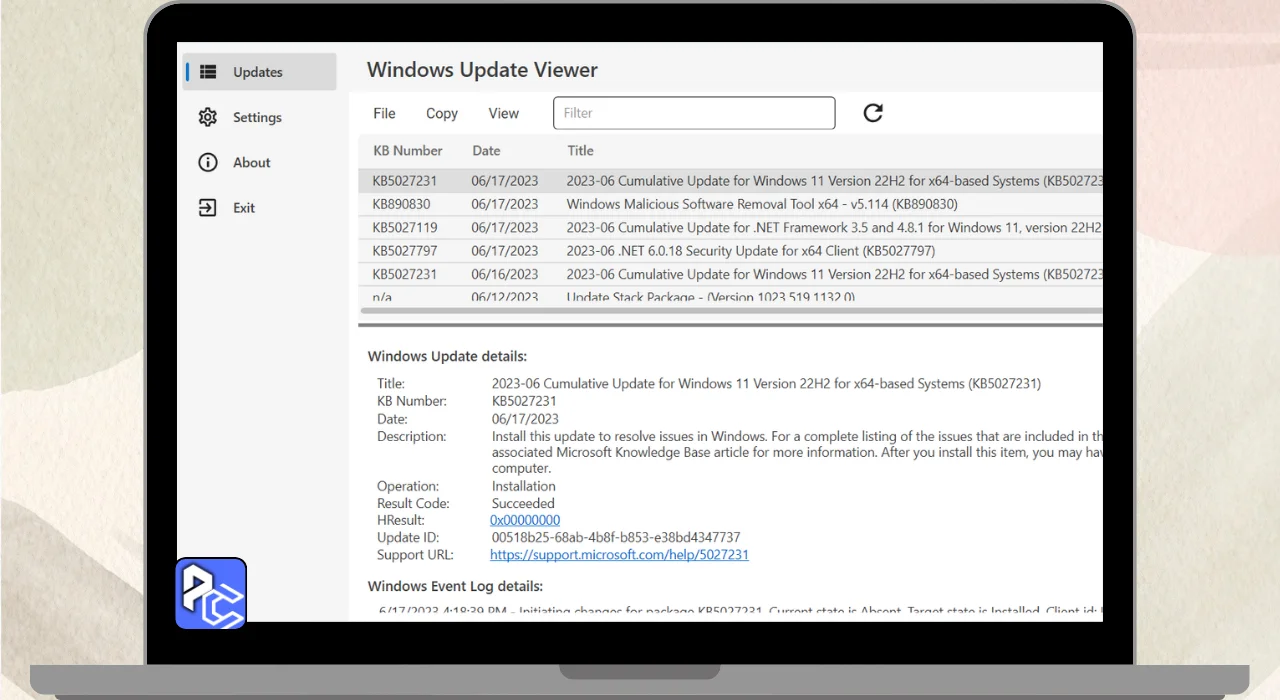
Task: Select the KB890830 row cell
Action: tap(401, 204)
